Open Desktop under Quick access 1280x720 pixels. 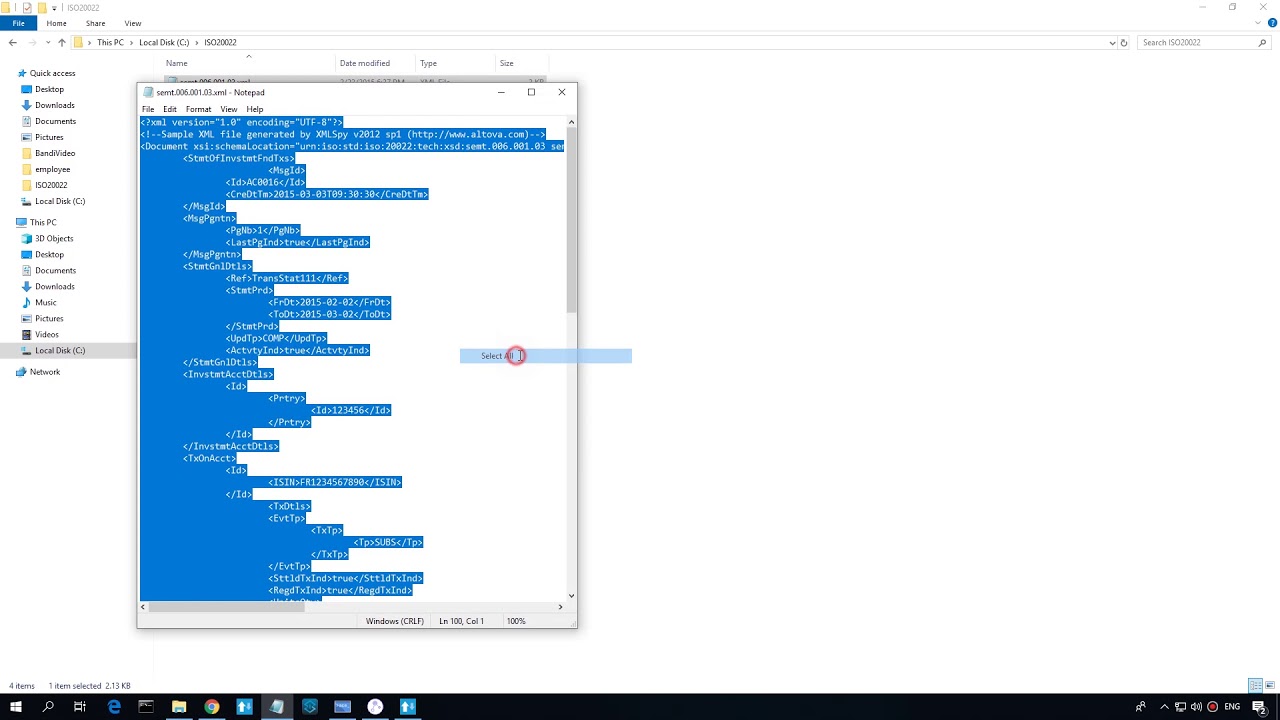[x=49, y=89]
